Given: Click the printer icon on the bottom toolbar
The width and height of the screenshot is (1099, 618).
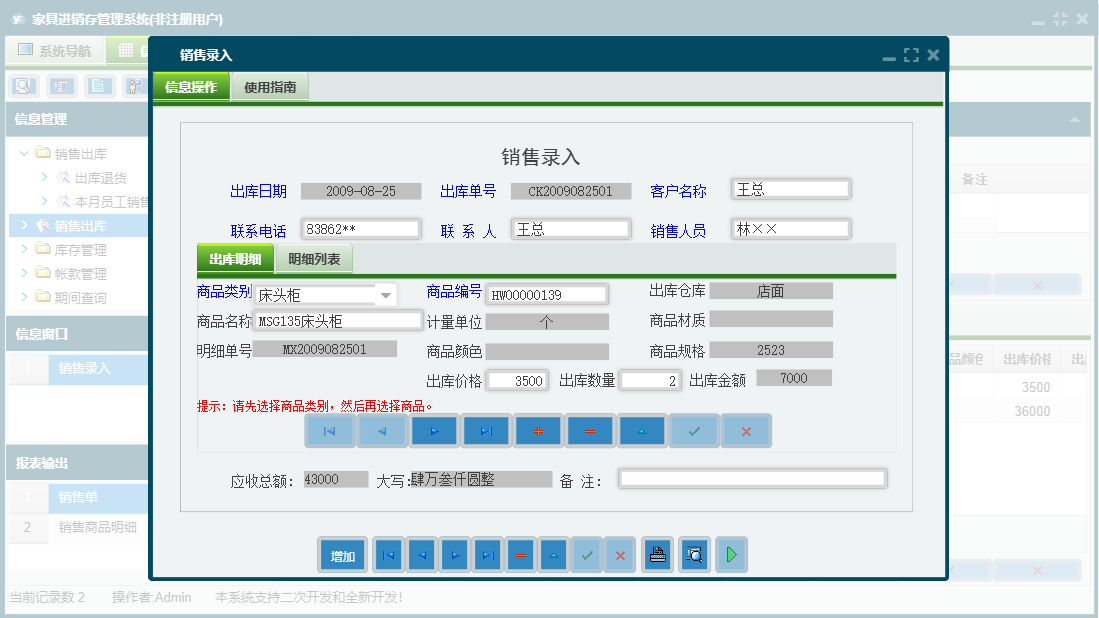Looking at the screenshot, I should [658, 554].
